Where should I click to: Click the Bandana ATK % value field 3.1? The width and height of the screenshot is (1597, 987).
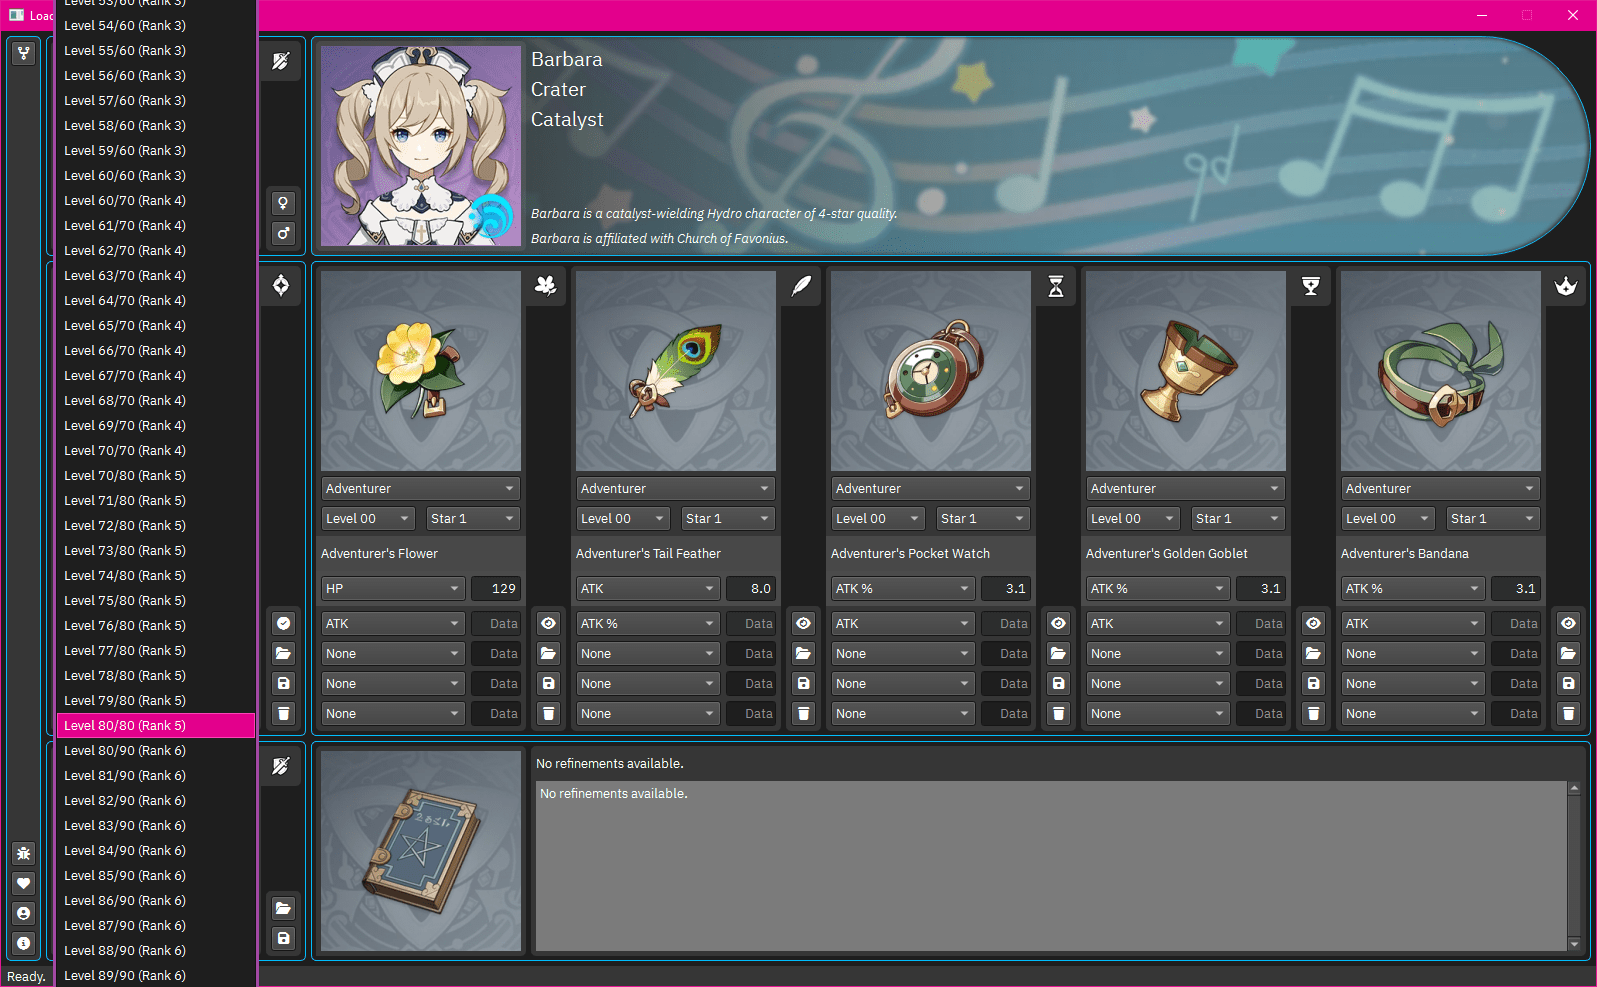point(1516,588)
